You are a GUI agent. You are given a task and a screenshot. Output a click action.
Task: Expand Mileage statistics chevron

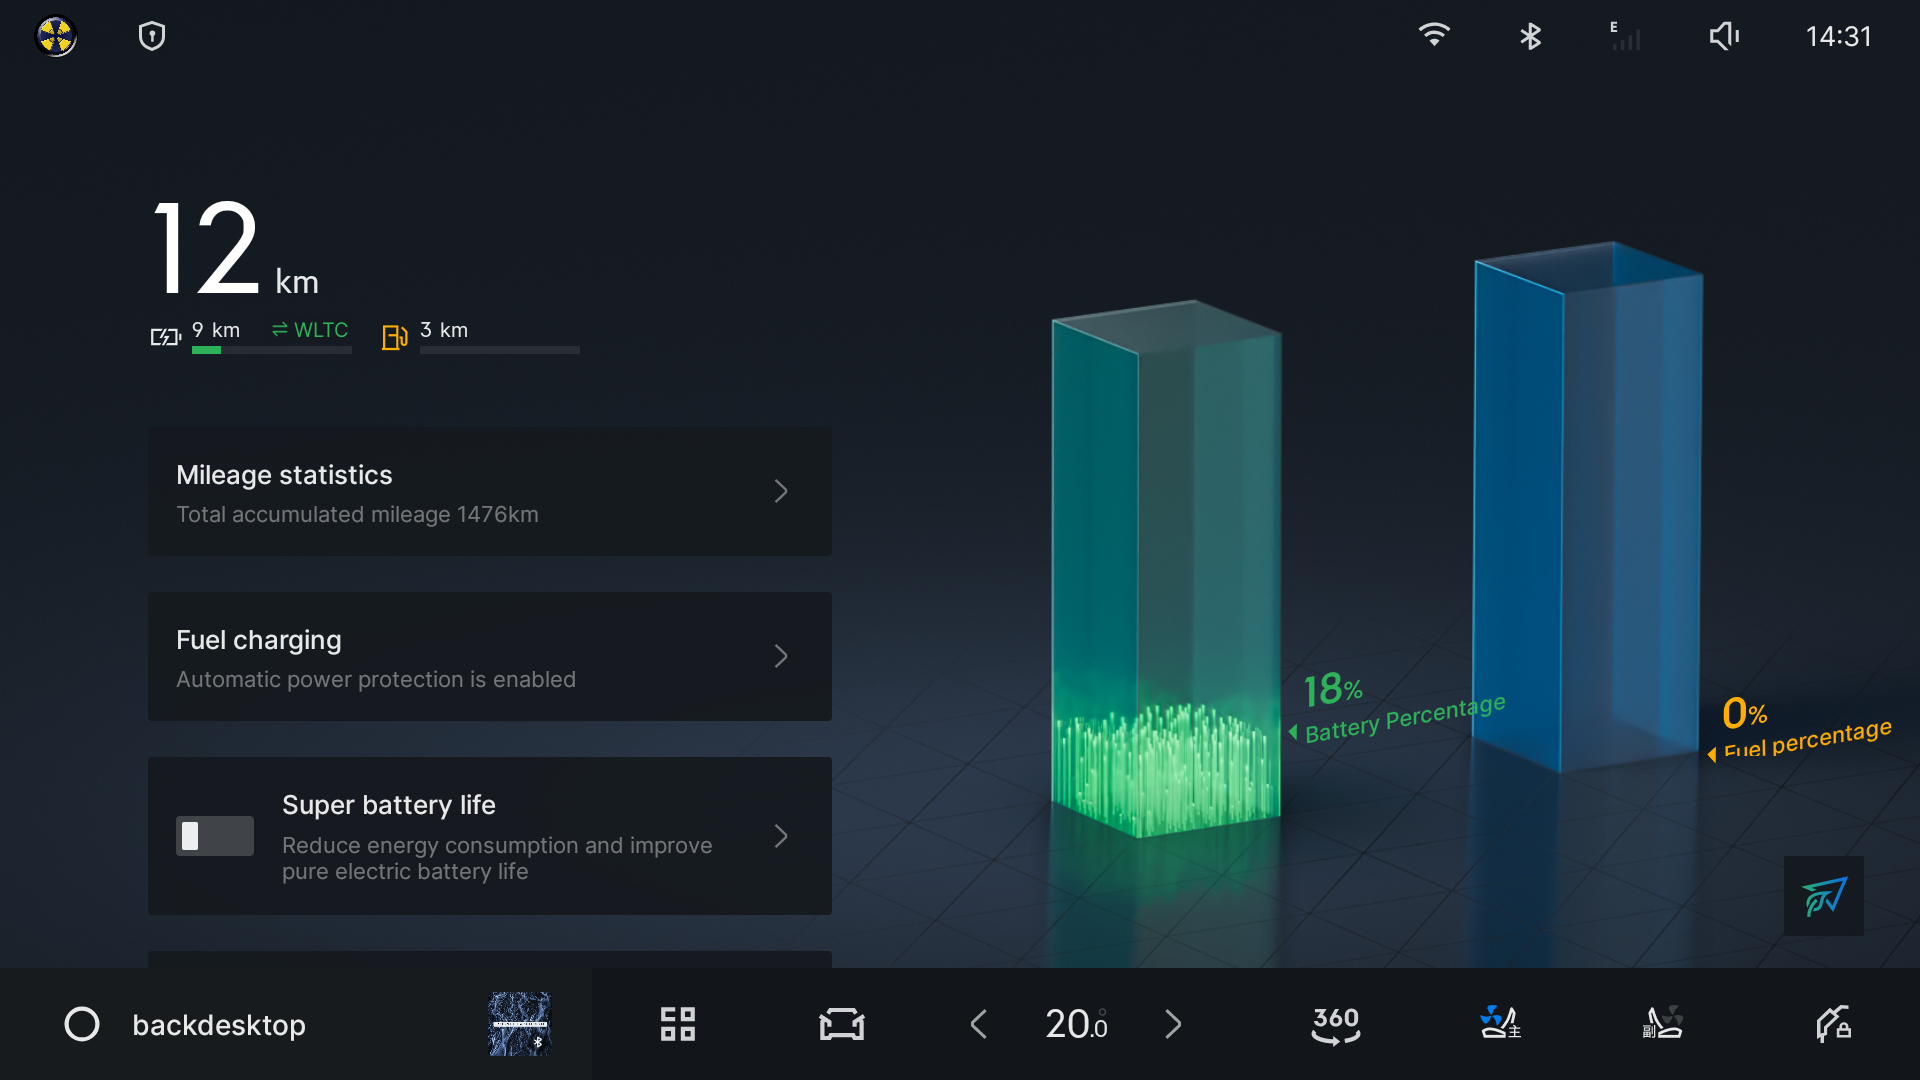[781, 491]
